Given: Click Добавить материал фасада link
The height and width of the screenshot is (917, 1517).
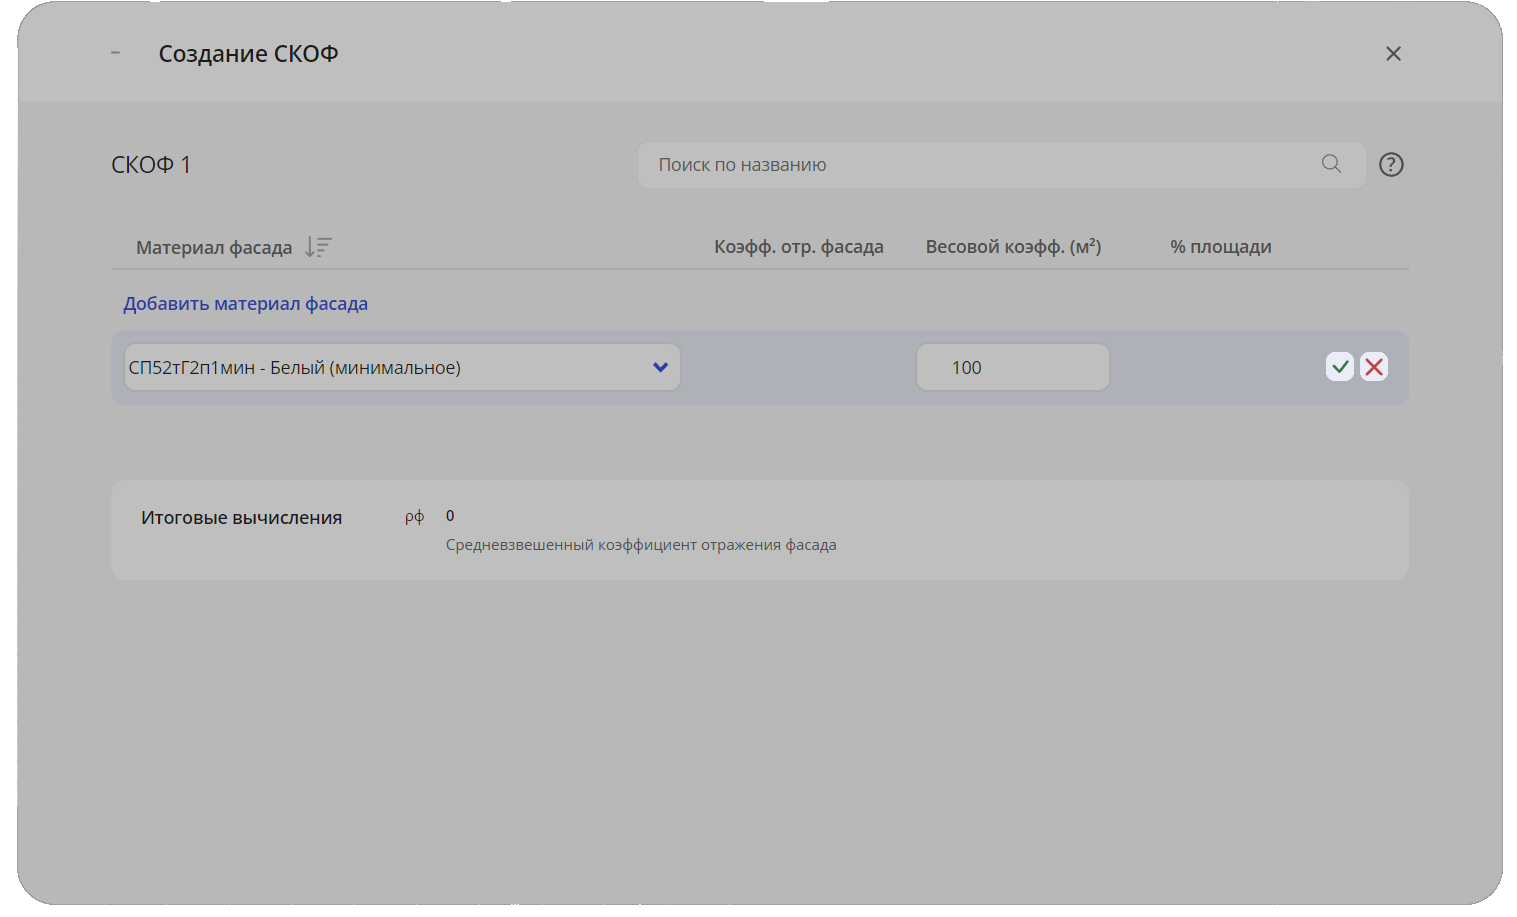Looking at the screenshot, I should tap(246, 304).
